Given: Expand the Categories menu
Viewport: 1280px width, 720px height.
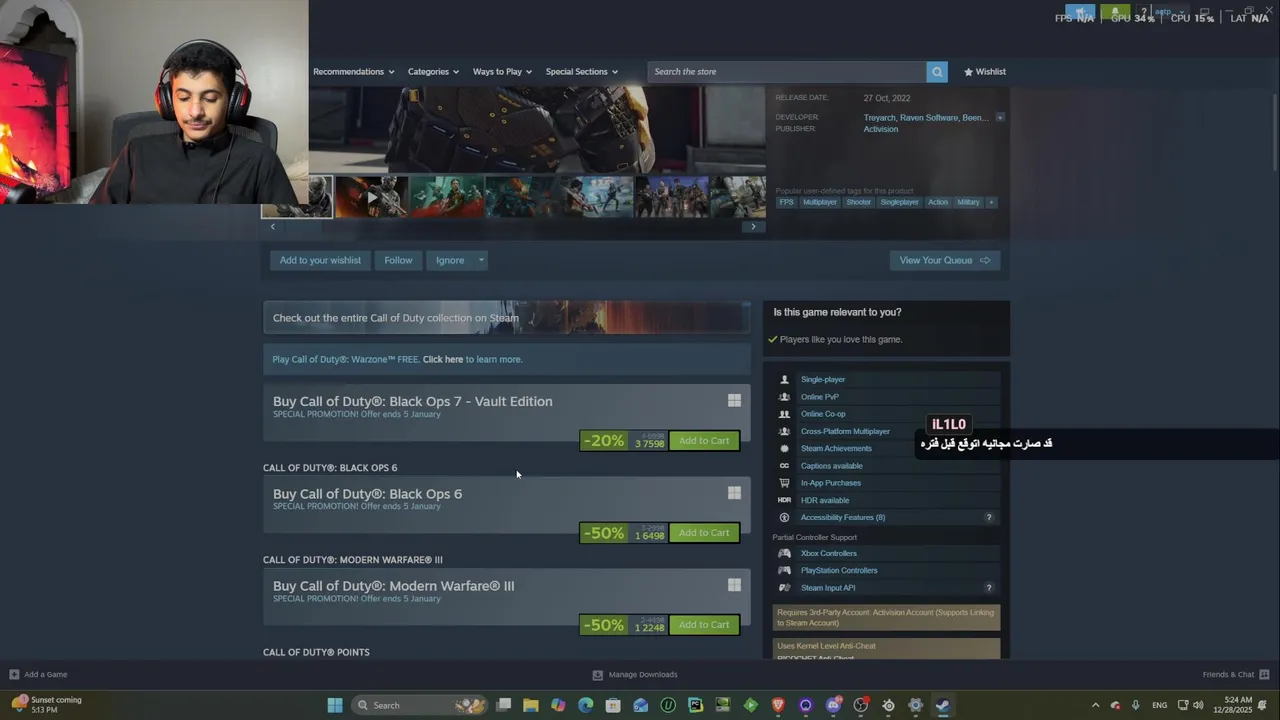Looking at the screenshot, I should 433,72.
